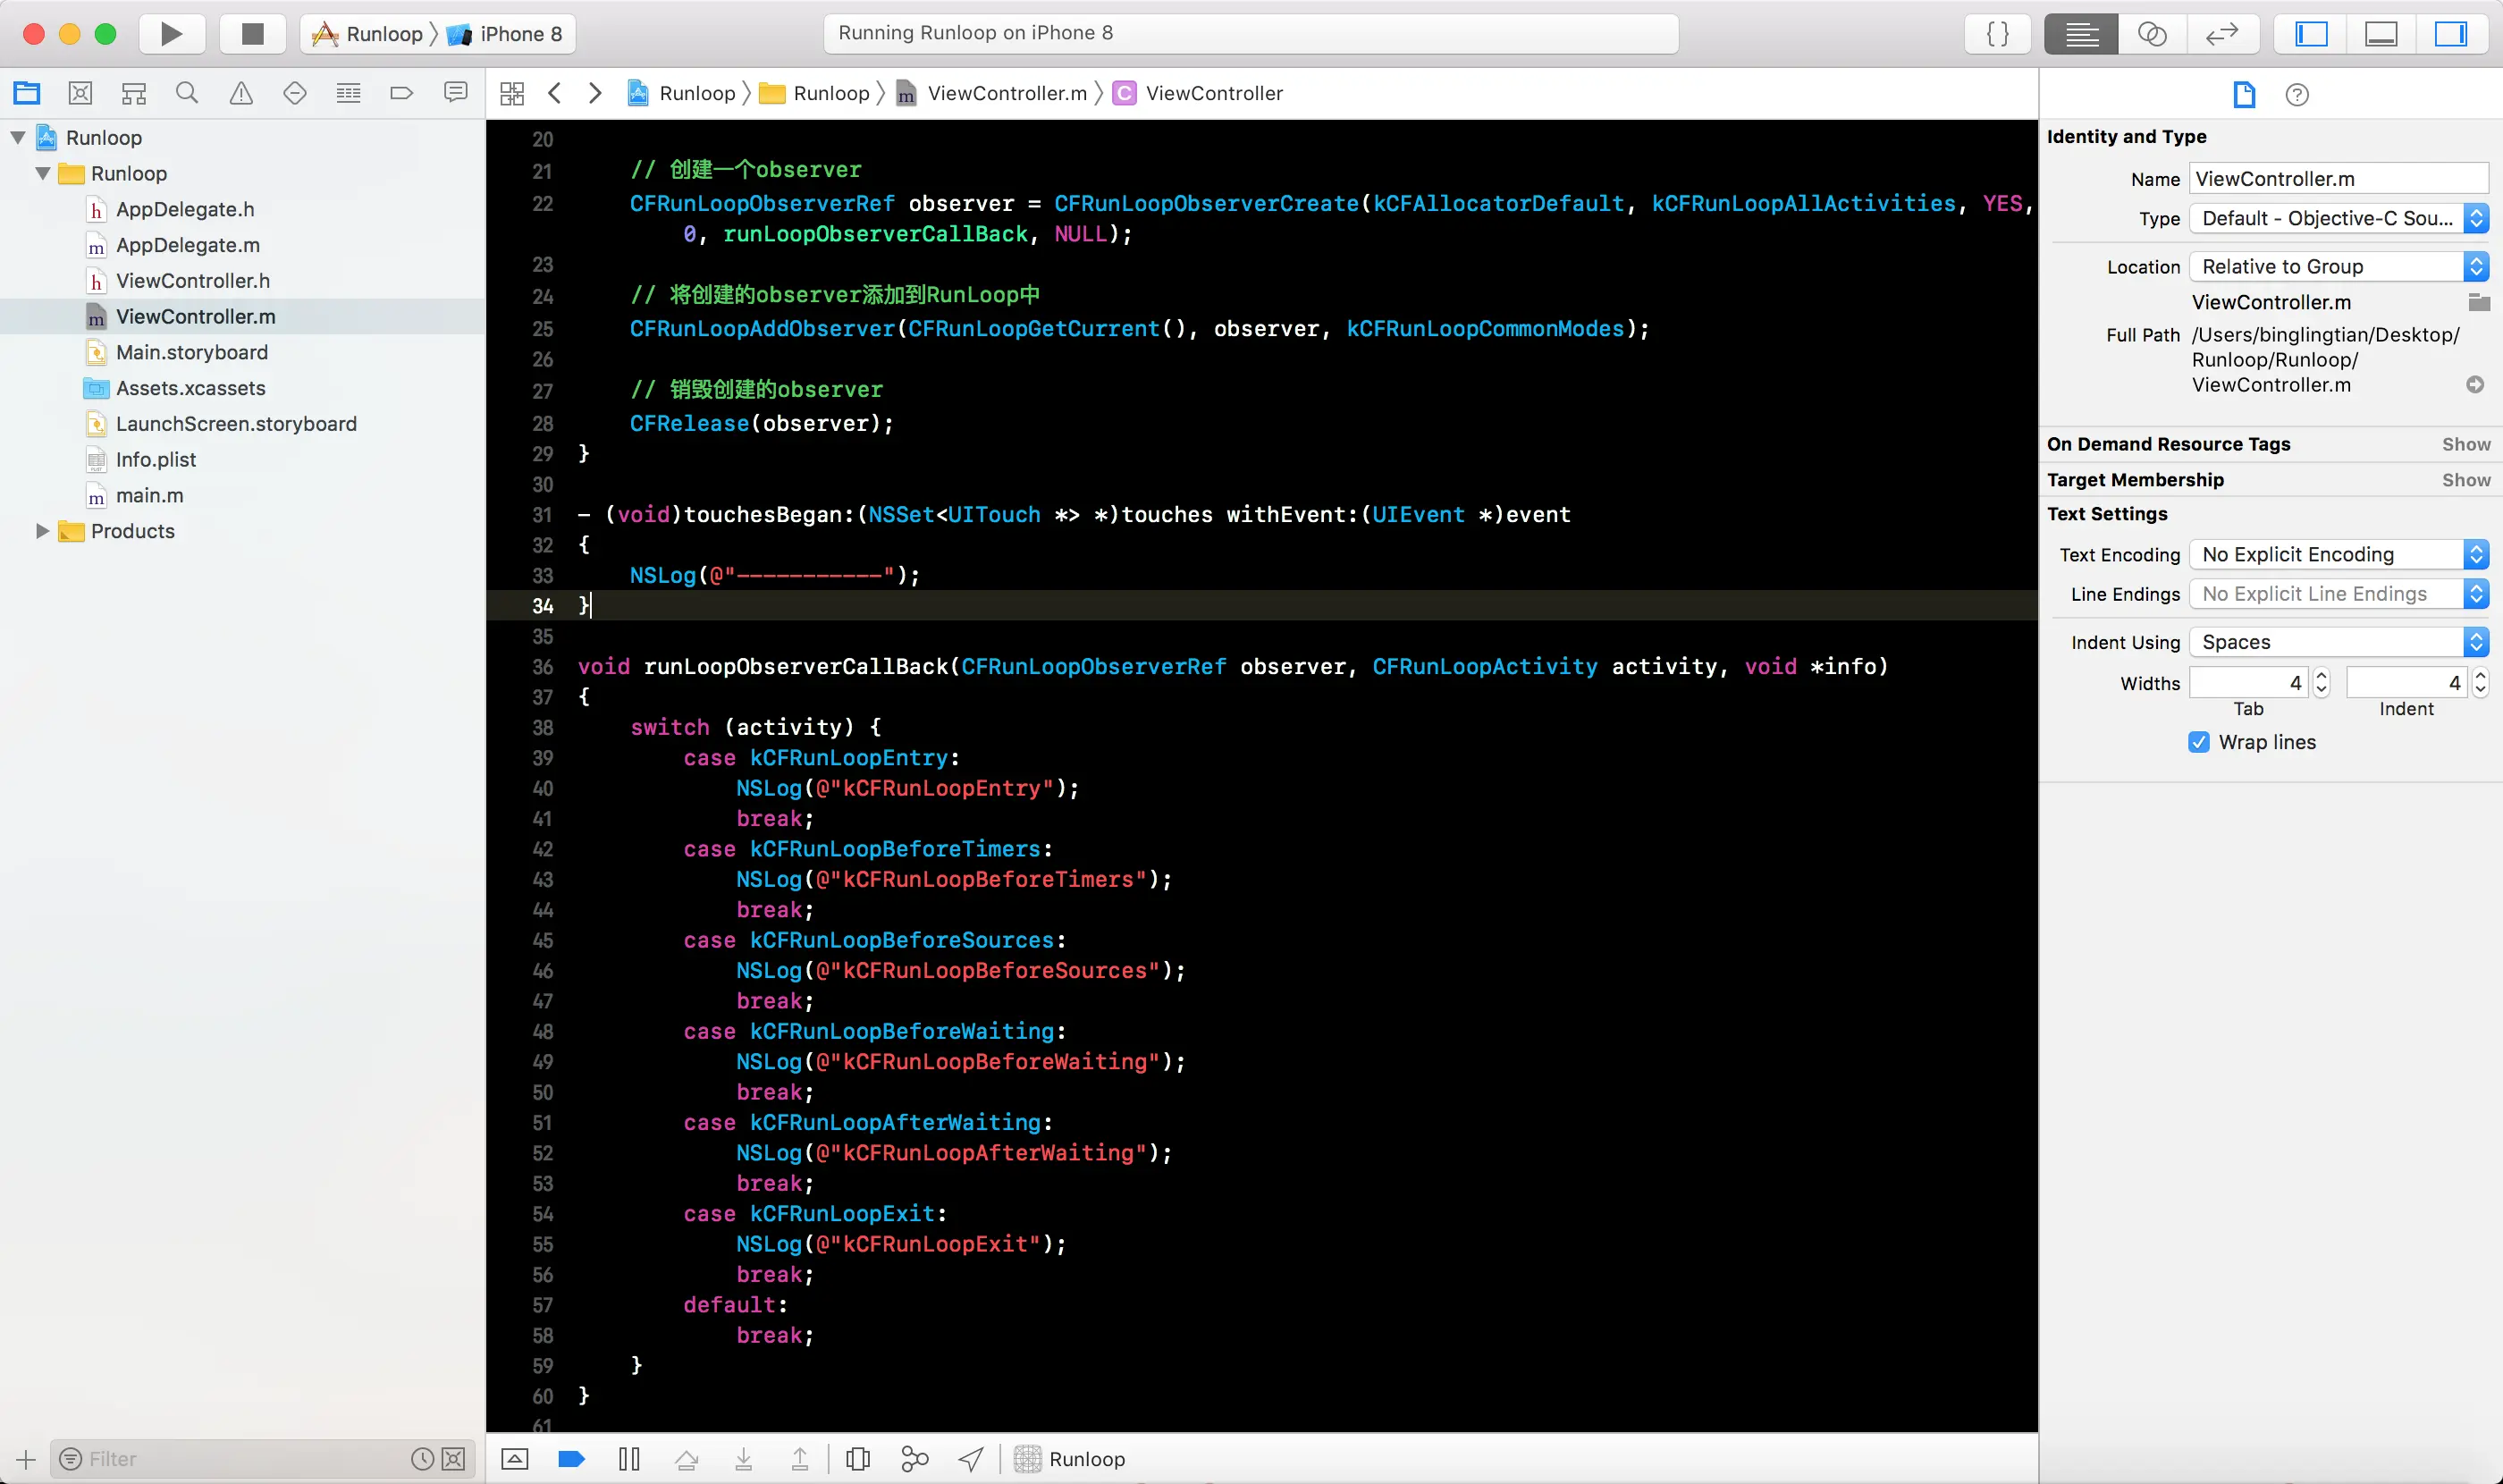This screenshot has width=2503, height=1484.
Task: Switch to the Assistant editor
Action: pos(2151,34)
